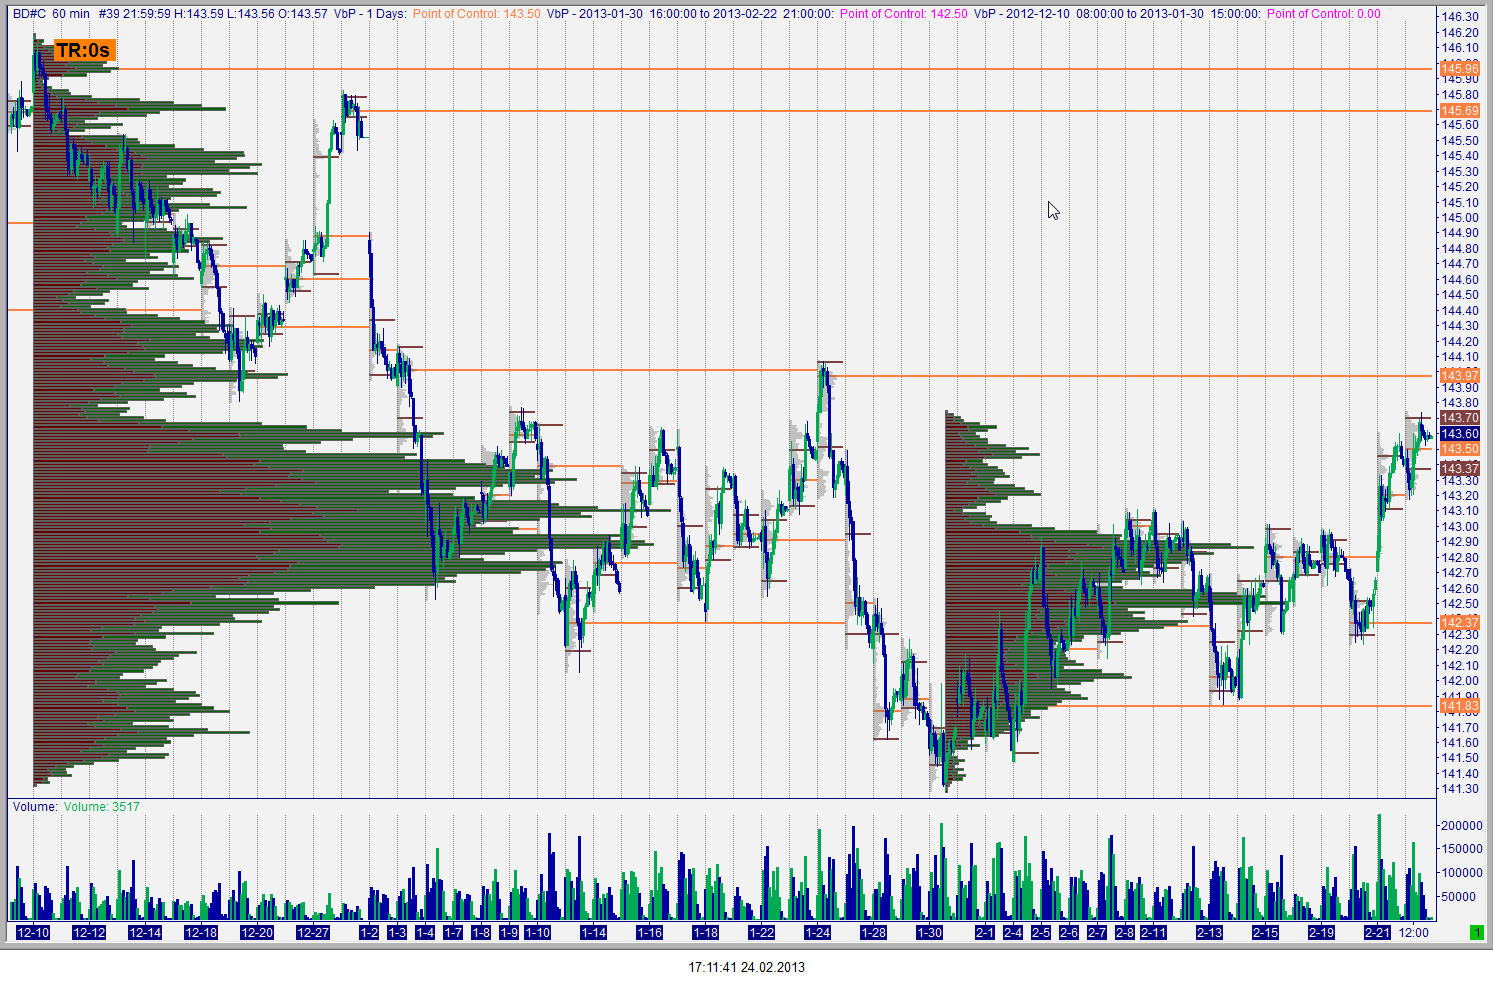Image resolution: width=1493 pixels, height=984 pixels.
Task: Jump to the 1-8 date label
Action: [481, 932]
